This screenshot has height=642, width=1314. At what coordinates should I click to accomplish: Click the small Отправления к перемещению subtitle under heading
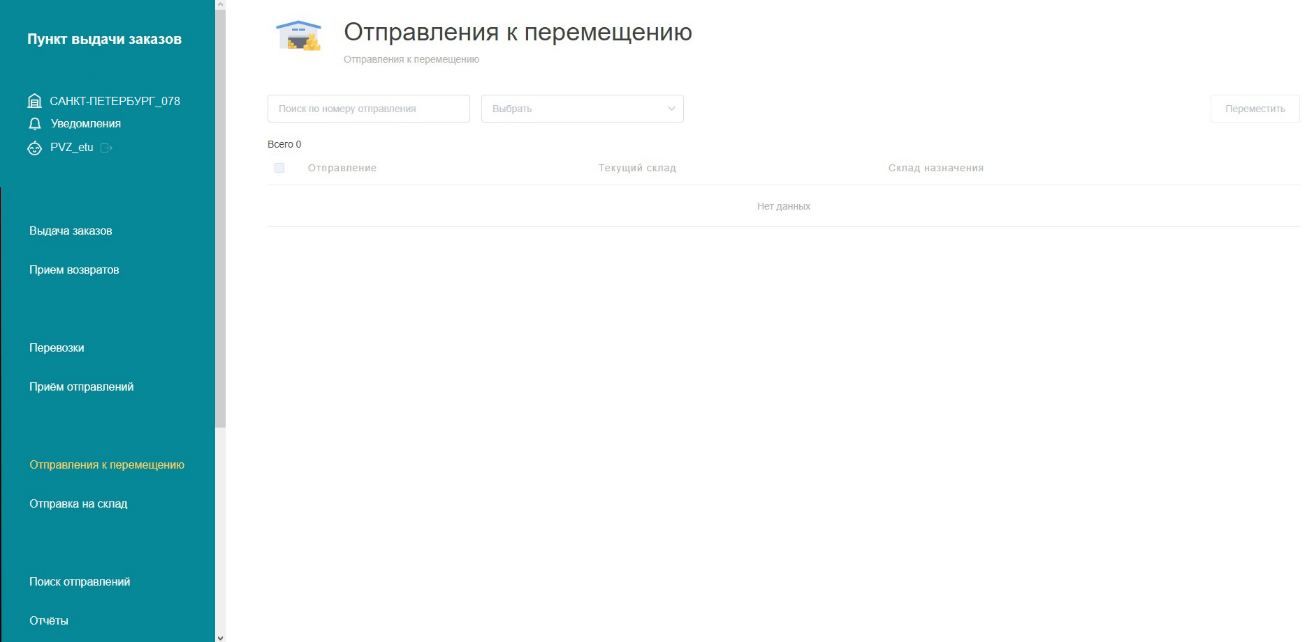[x=411, y=60]
